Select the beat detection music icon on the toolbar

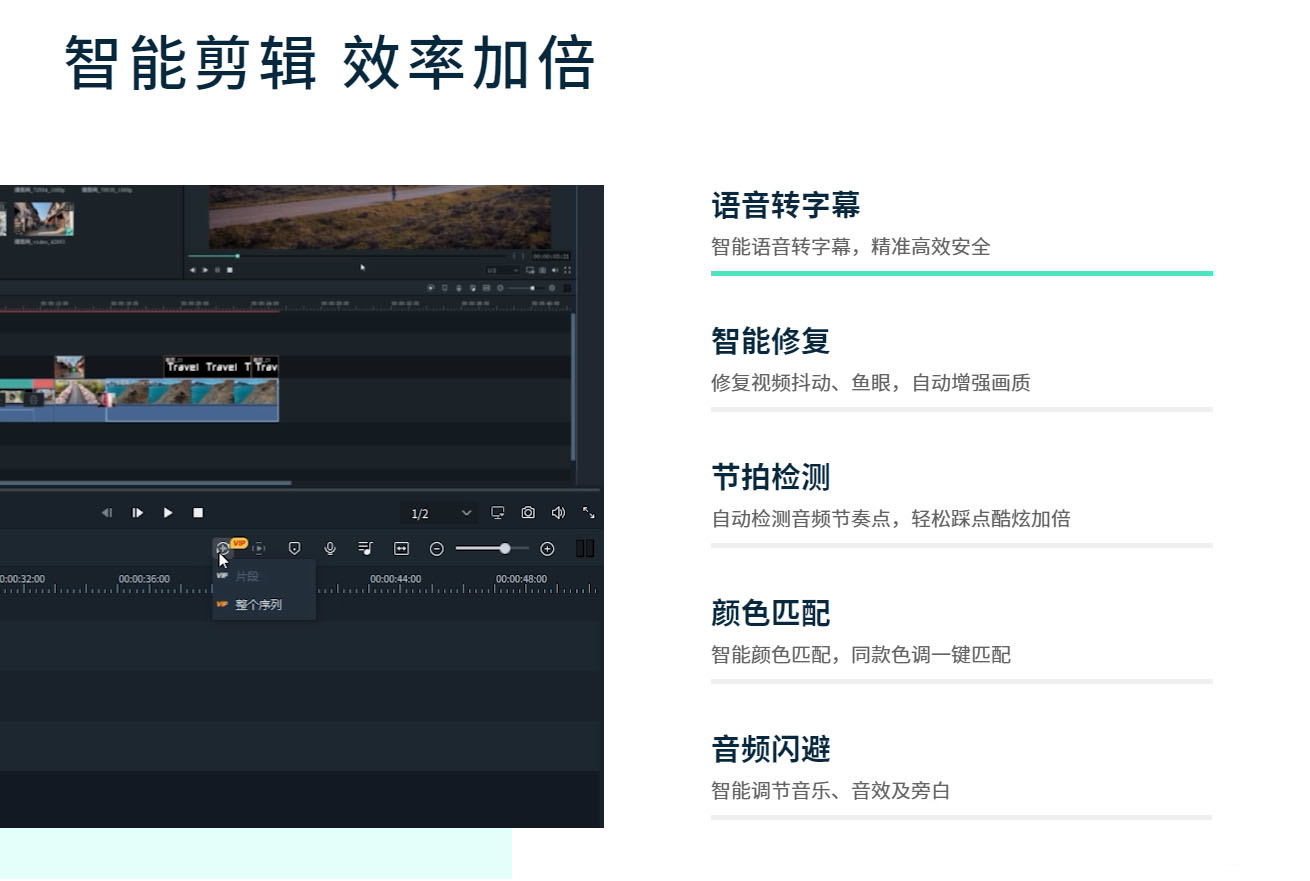pyautogui.click(x=366, y=548)
